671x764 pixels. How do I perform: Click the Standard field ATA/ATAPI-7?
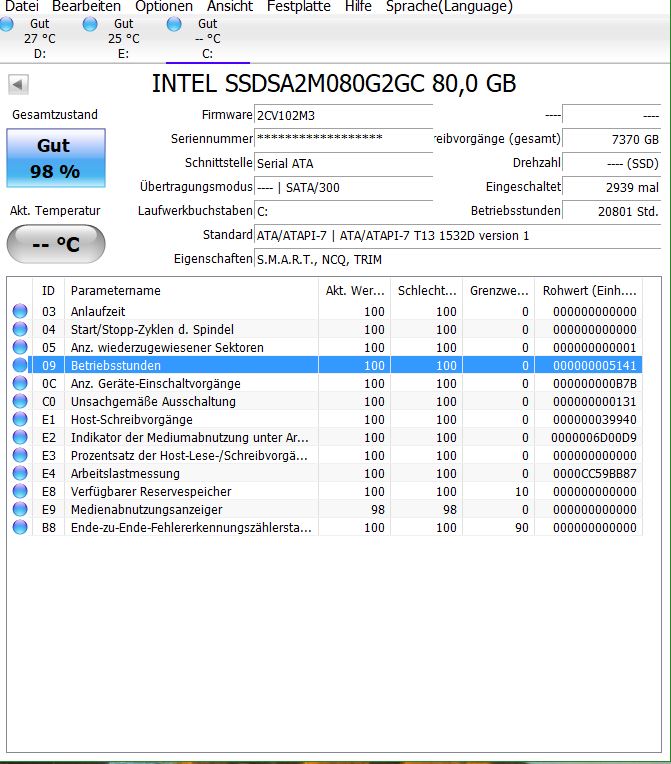pyautogui.click(x=458, y=235)
